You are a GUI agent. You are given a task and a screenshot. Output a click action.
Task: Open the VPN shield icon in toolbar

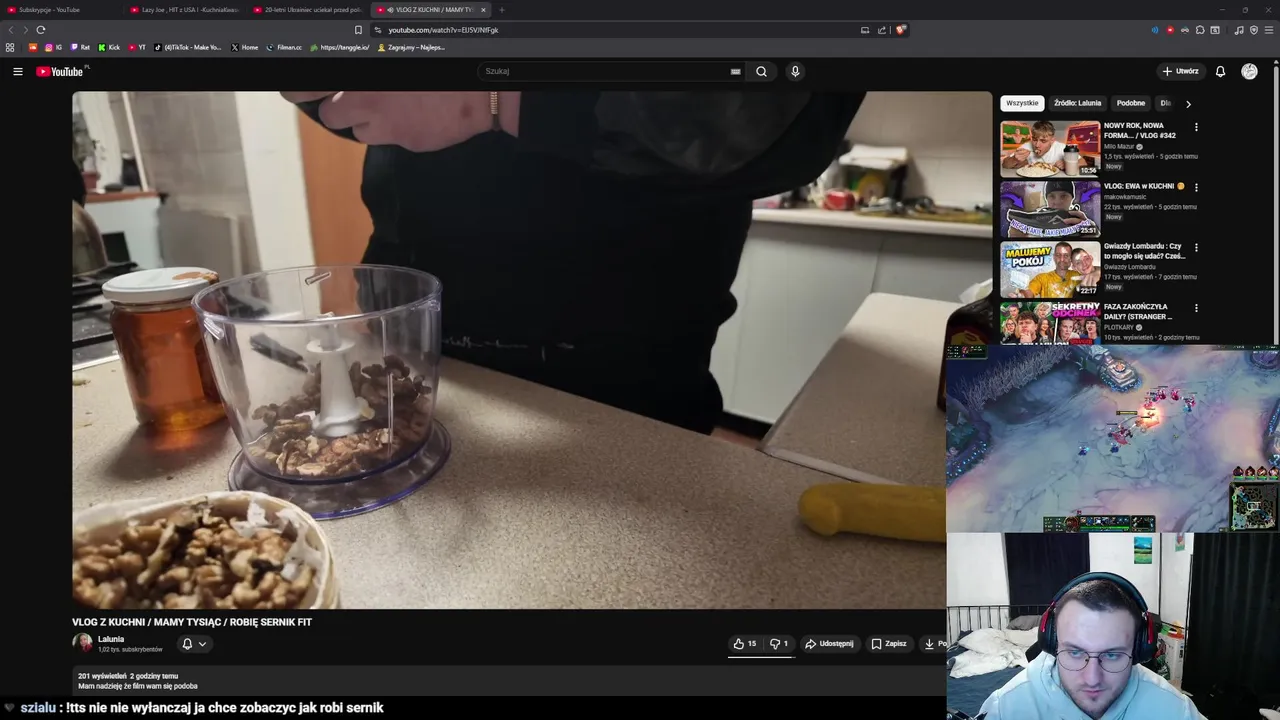point(1254,30)
